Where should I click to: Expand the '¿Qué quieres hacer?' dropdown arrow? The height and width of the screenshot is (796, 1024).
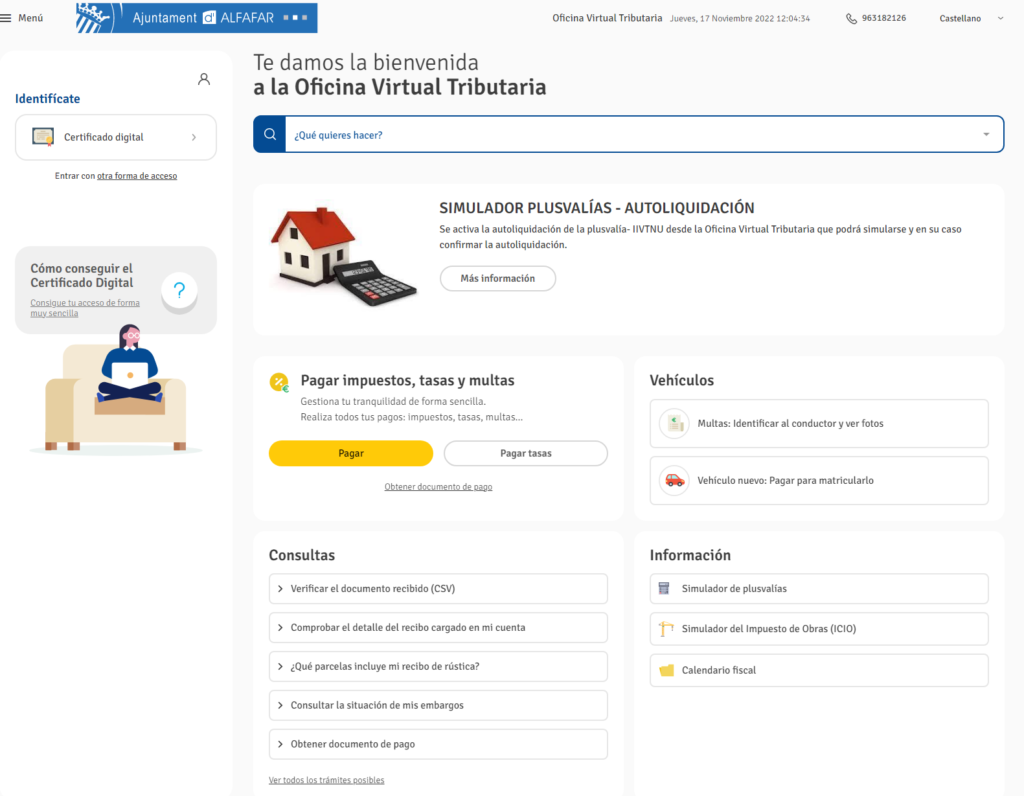pos(985,135)
